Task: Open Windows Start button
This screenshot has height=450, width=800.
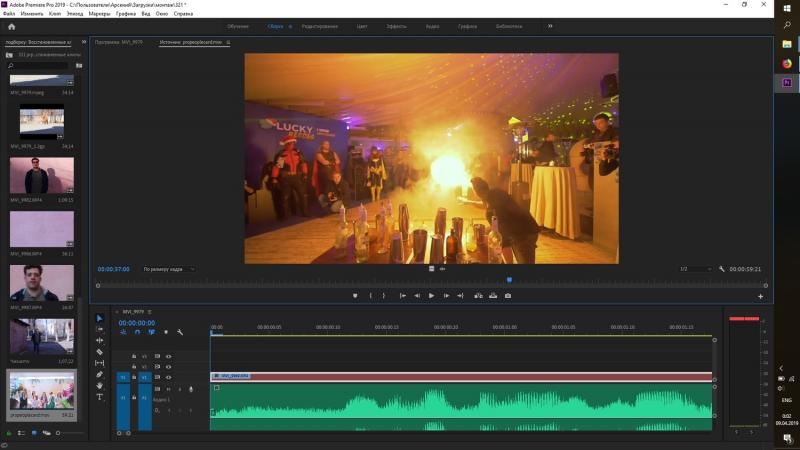Action: pyautogui.click(x=787, y=8)
